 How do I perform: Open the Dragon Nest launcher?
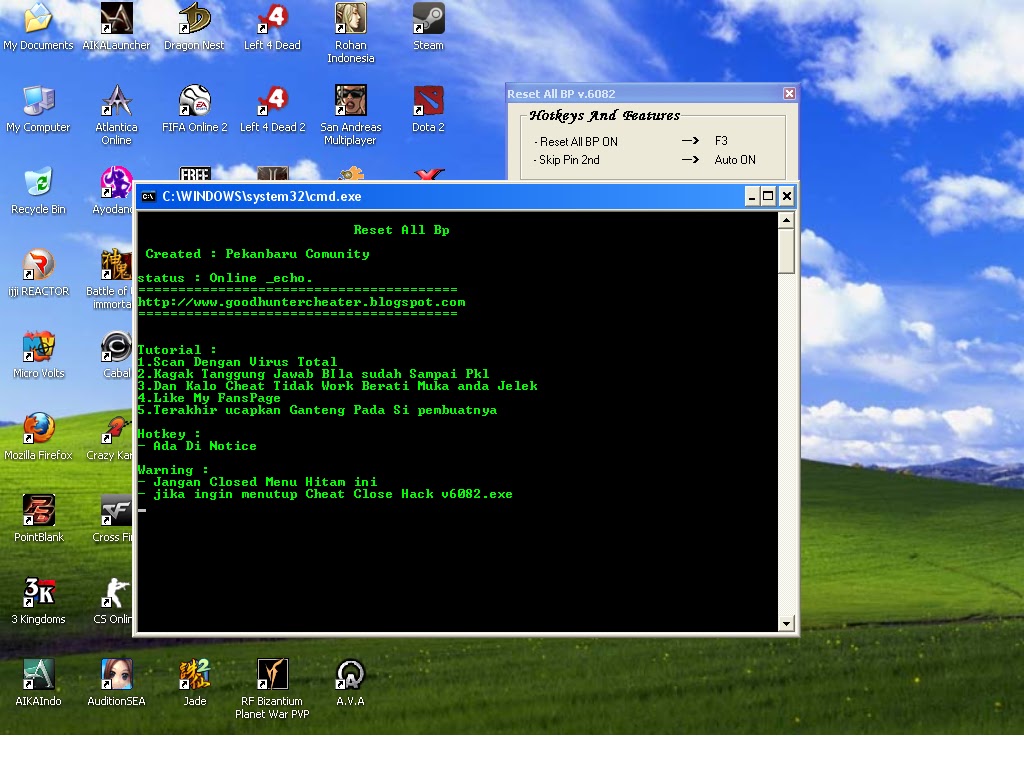[x=194, y=22]
